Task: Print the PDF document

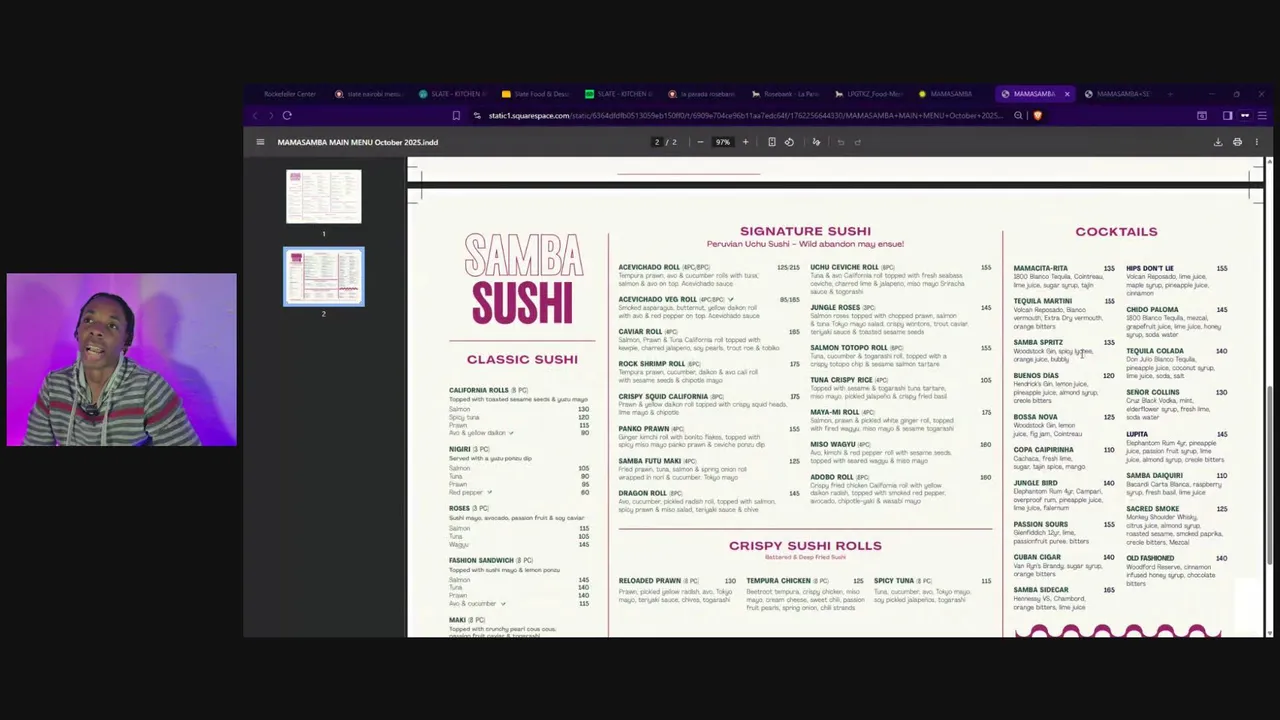Action: point(1237,142)
